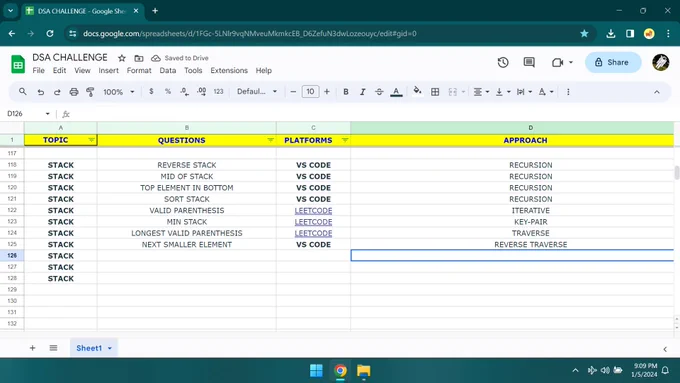Open LEETCODE link for LONGEST VALID PARENTHESIS
Image resolution: width=680 pixels, height=383 pixels.
tap(313, 233)
